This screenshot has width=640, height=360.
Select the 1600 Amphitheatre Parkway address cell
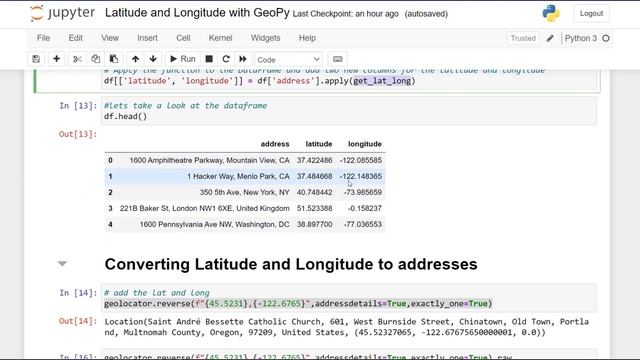[x=209, y=160]
